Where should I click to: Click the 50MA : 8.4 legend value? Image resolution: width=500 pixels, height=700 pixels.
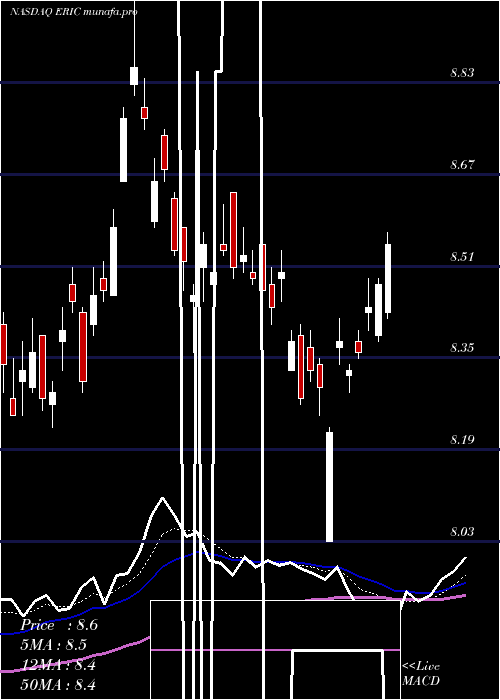pyautogui.click(x=58, y=684)
